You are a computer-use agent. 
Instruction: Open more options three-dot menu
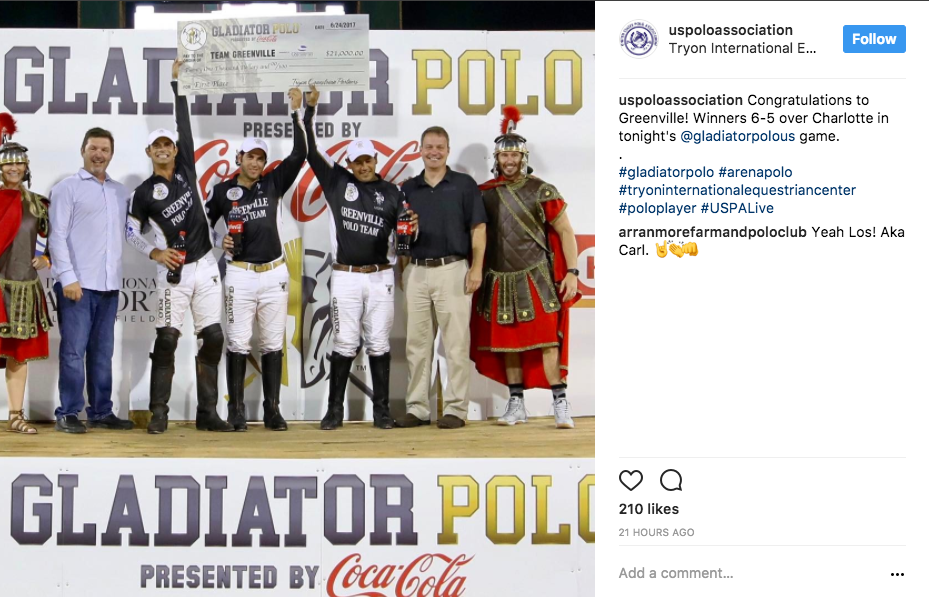pos(897,574)
